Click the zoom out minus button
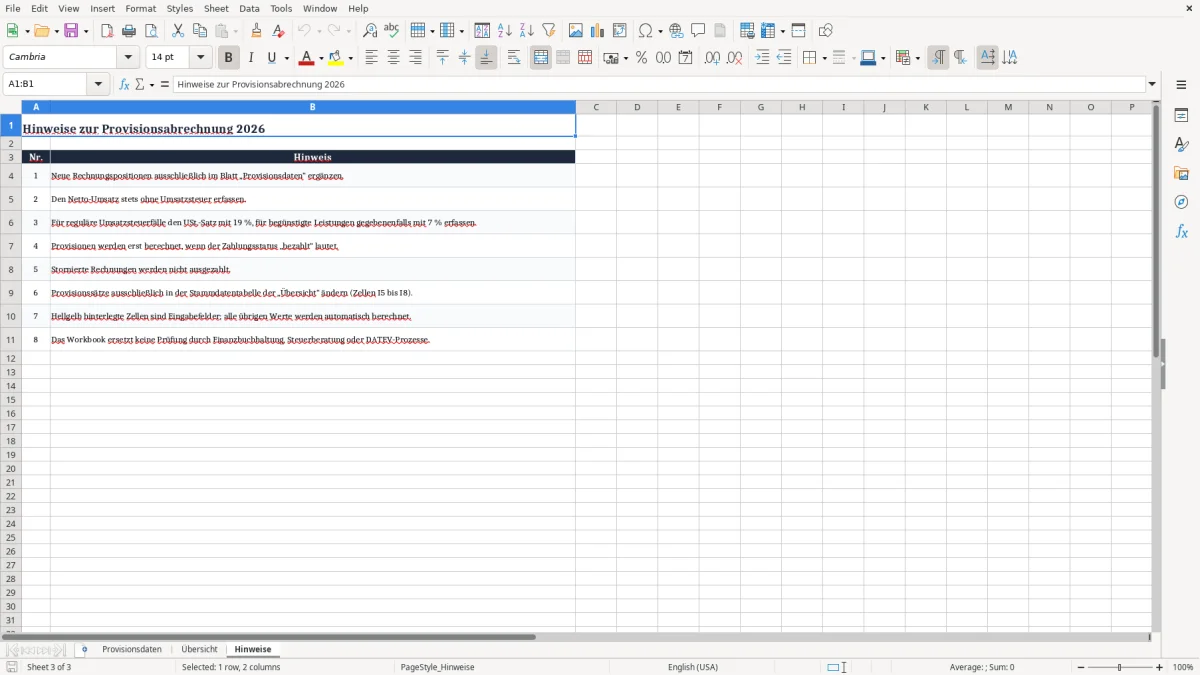1200x675 pixels. tap(1081, 667)
